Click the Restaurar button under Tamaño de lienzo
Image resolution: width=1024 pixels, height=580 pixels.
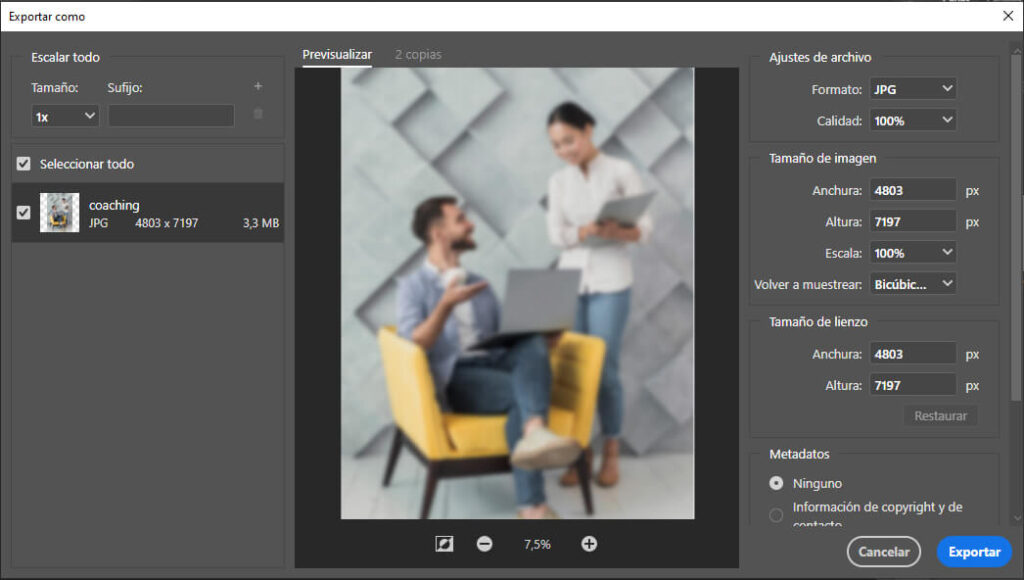[939, 415]
